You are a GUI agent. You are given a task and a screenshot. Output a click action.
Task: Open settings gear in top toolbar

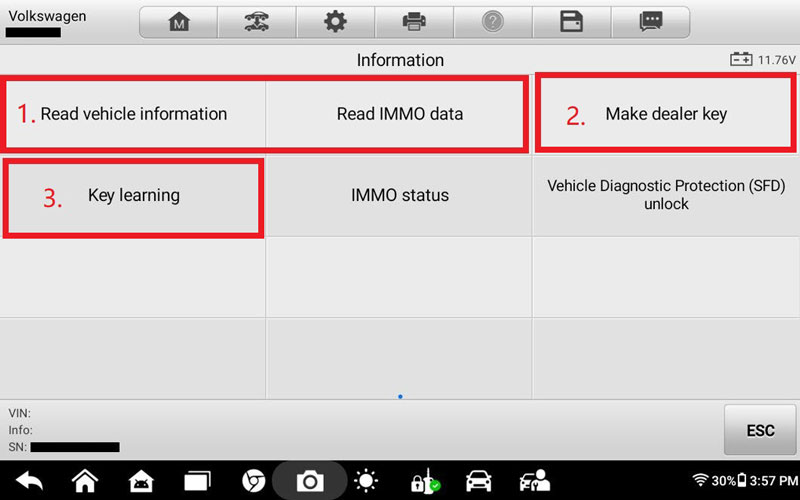(x=335, y=22)
